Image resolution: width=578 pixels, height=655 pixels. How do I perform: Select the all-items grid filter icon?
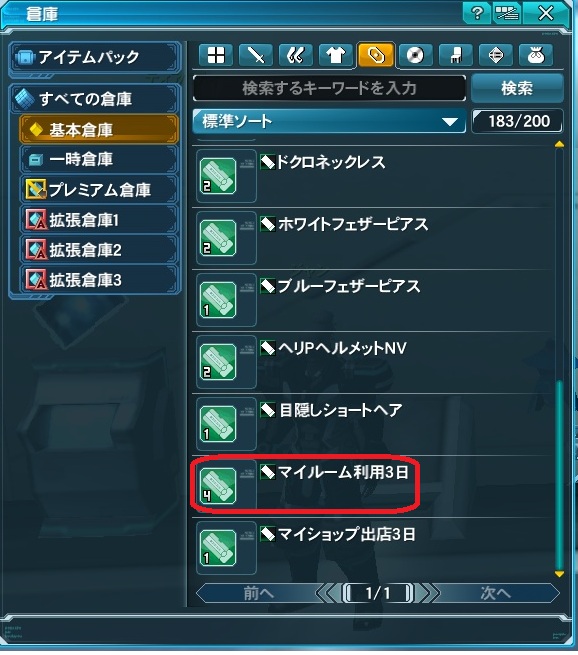[216, 55]
